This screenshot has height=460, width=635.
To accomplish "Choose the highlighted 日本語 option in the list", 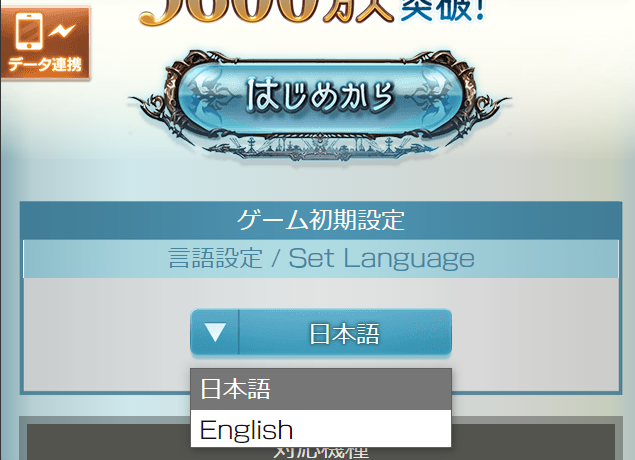I will (x=321, y=389).
